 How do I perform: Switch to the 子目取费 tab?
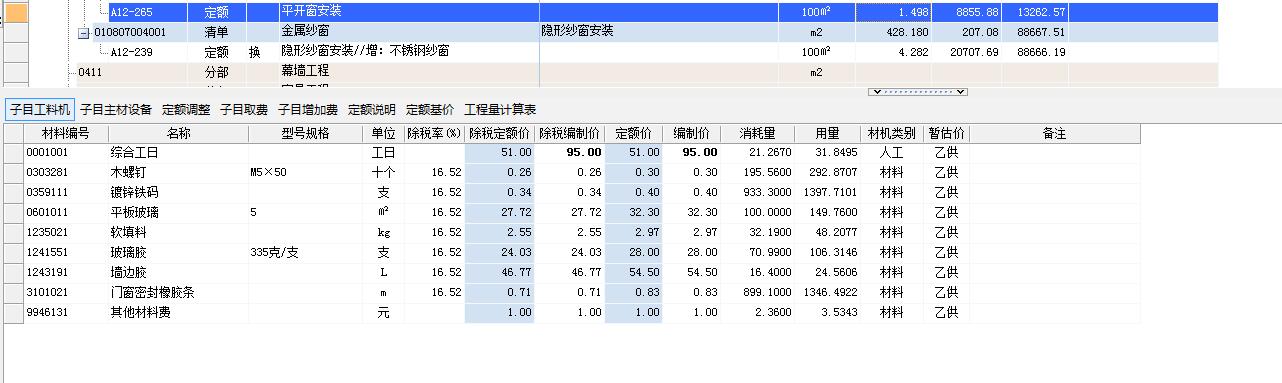[244, 109]
